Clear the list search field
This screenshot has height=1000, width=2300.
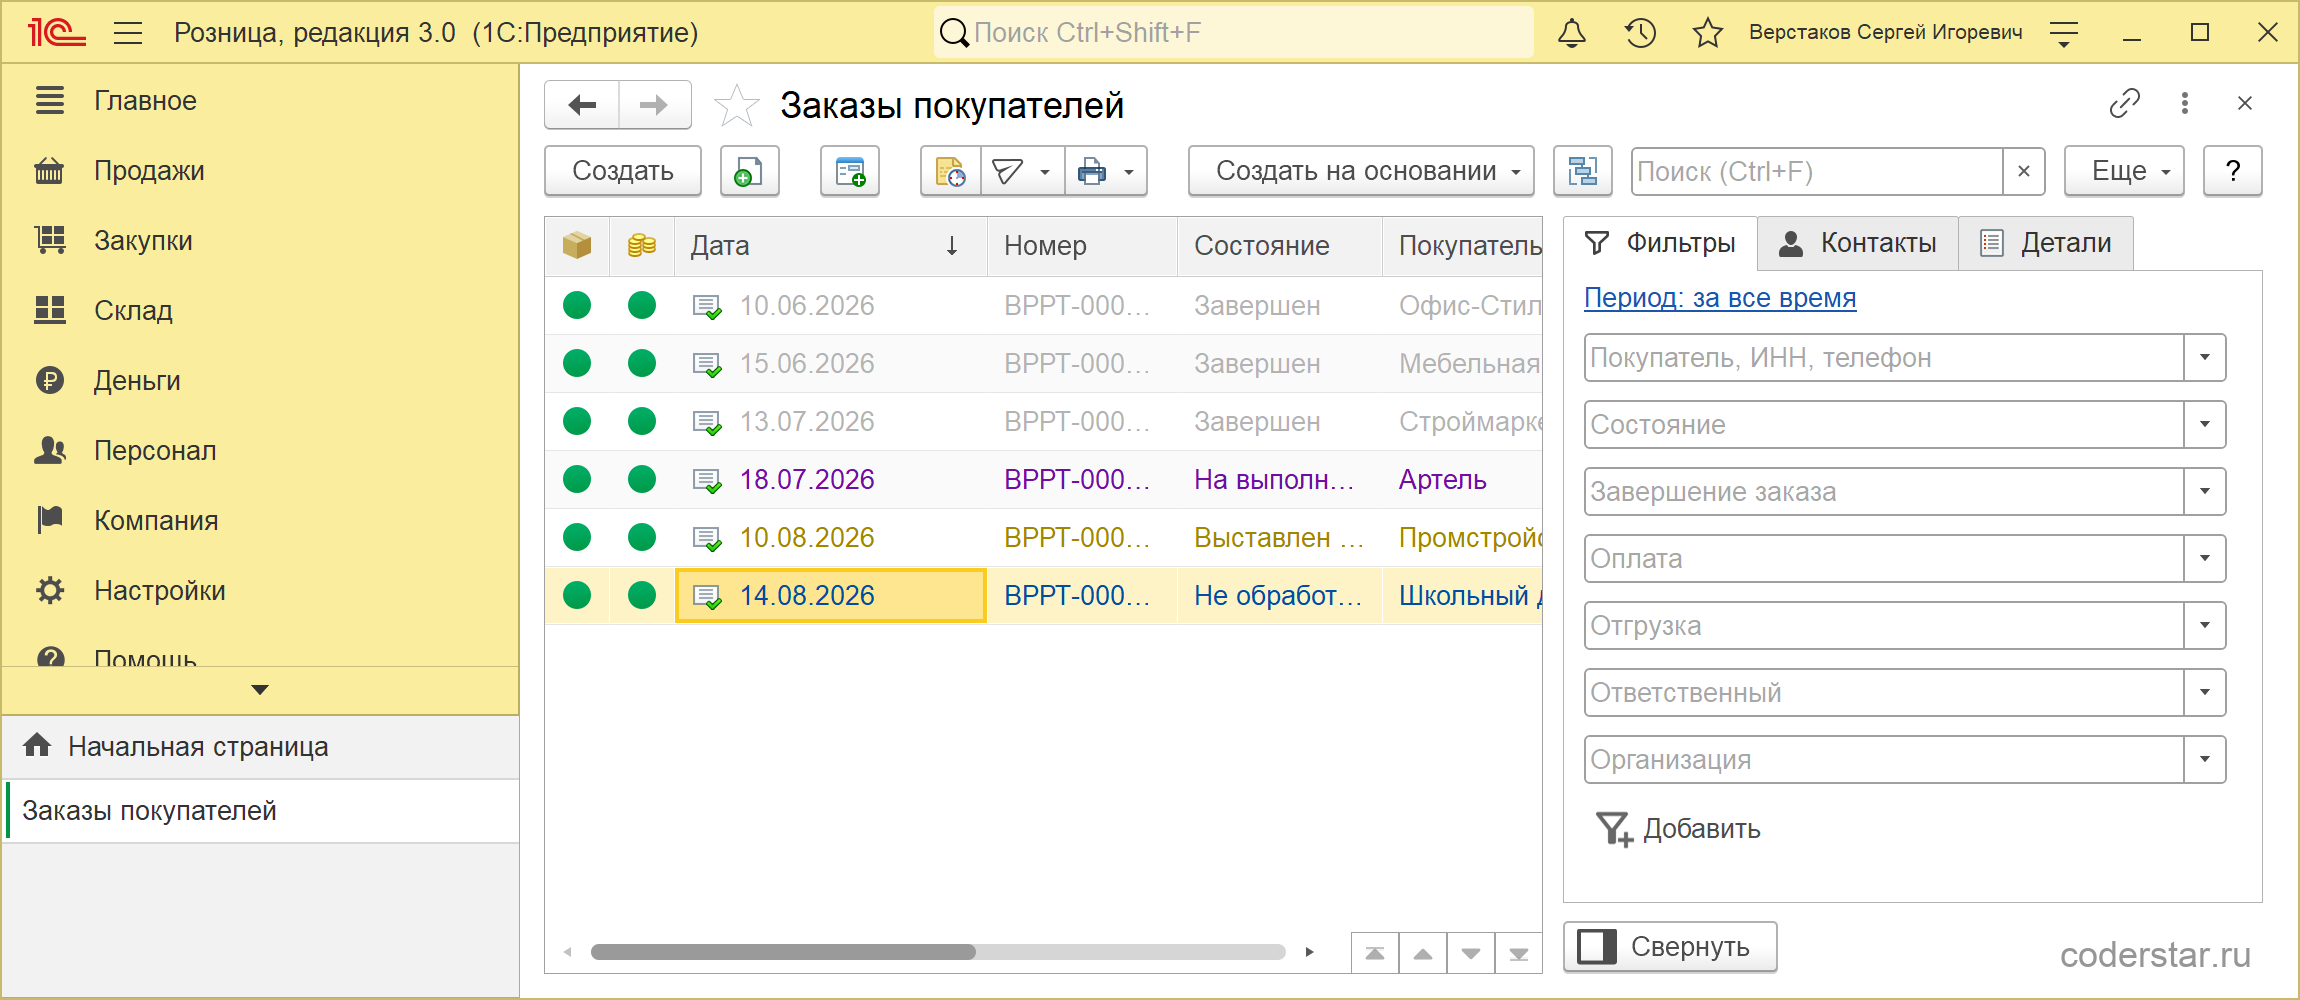2024,171
